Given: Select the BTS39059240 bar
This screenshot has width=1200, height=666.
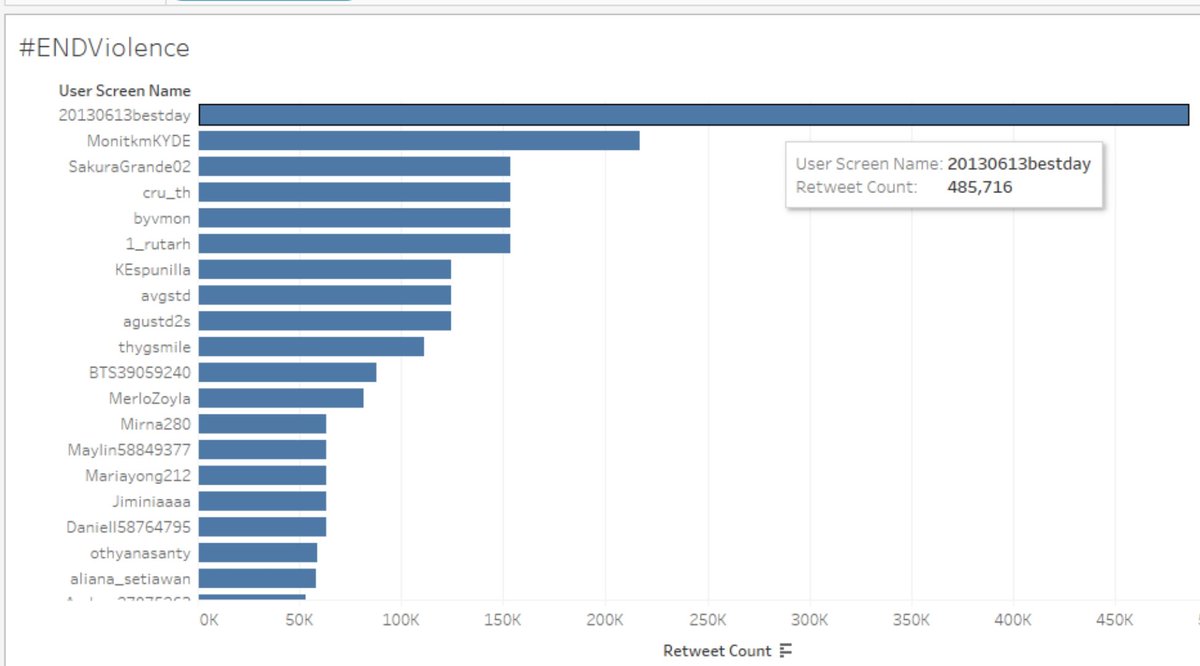Looking at the screenshot, I should (288, 372).
